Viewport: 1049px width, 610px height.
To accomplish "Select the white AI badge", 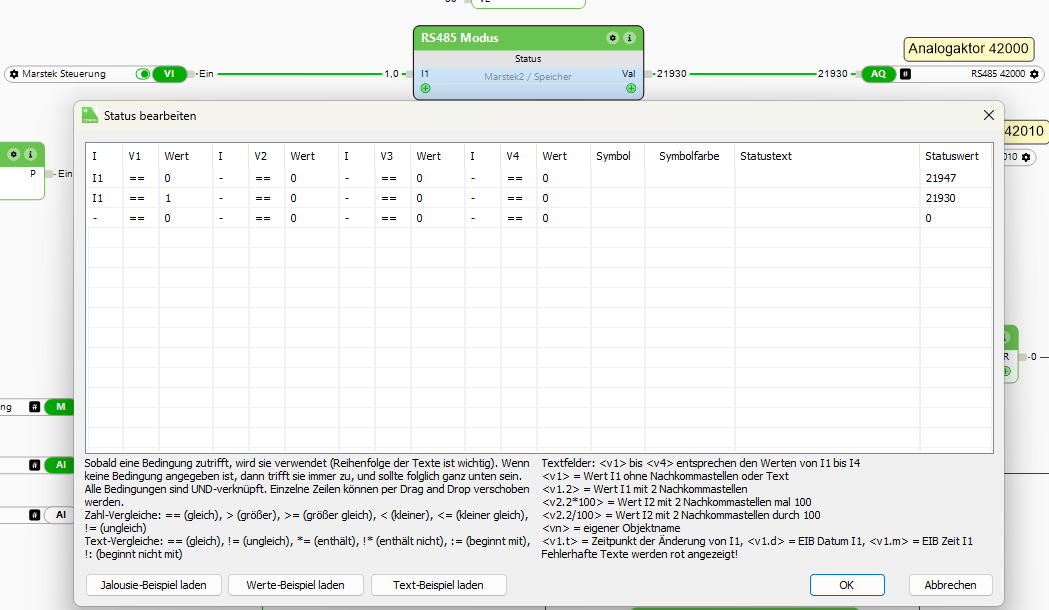I will click(60, 515).
